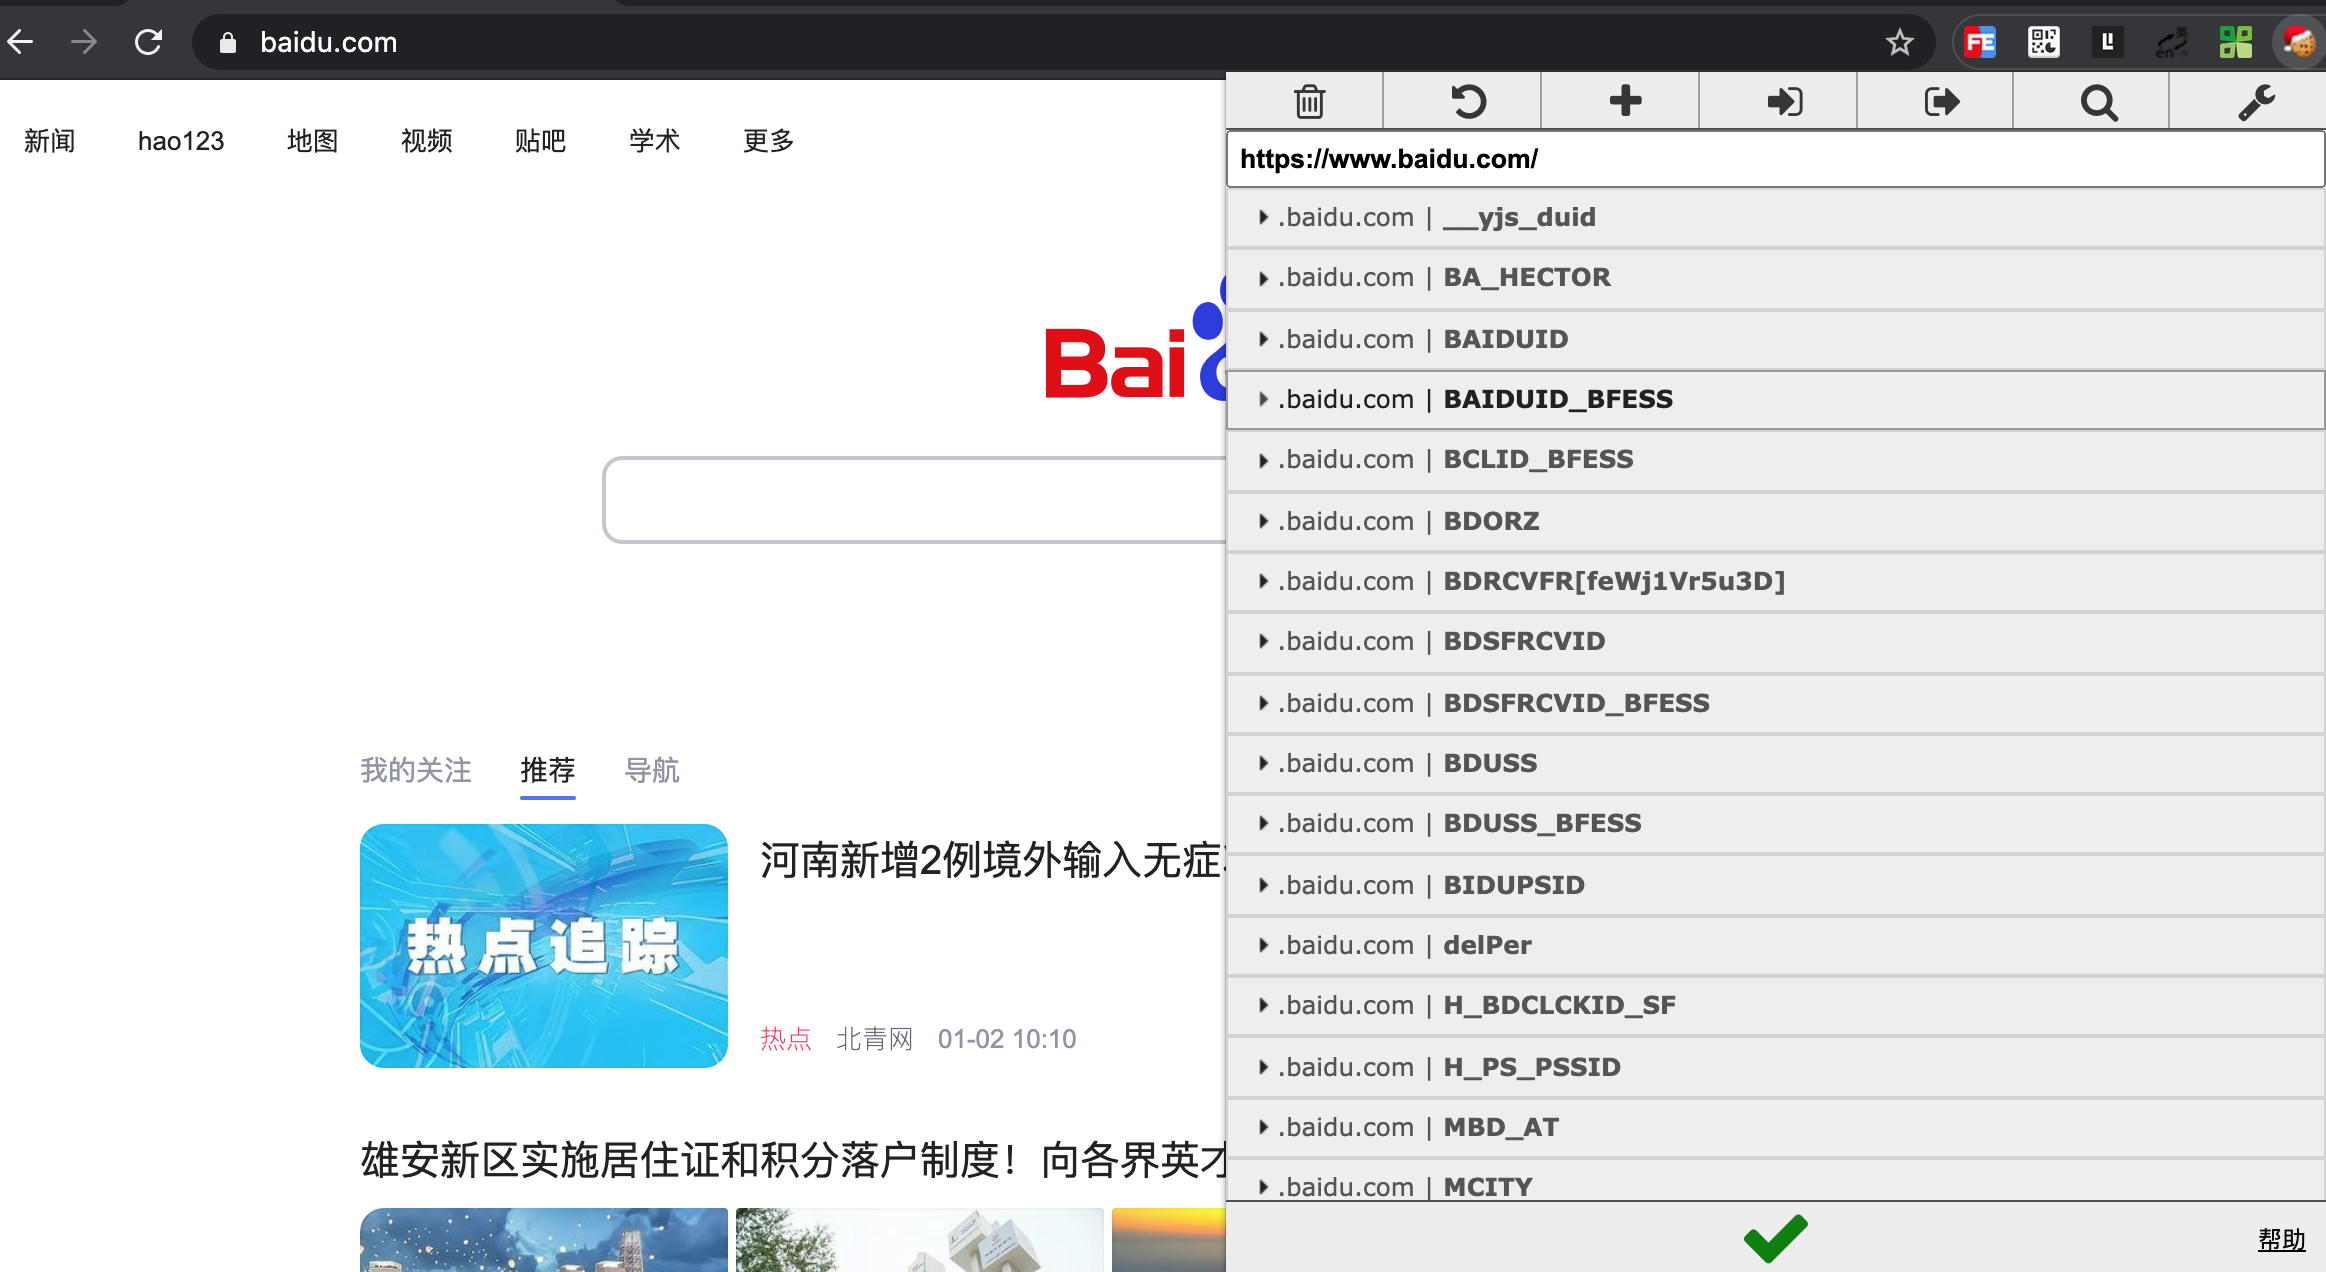Screen dimensions: 2326x1272
Task: Submit cookie changes with green checkmark
Action: pyautogui.click(x=1775, y=1238)
